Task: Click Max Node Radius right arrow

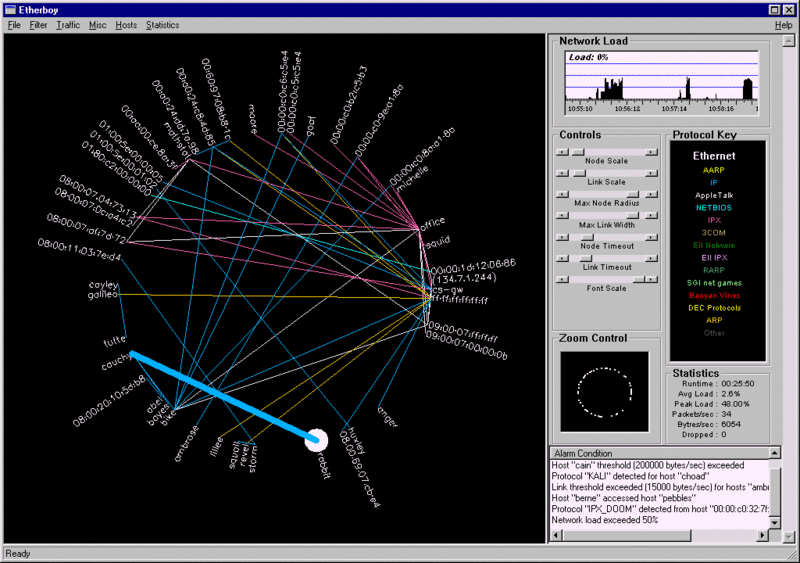Action: pyautogui.click(x=651, y=194)
